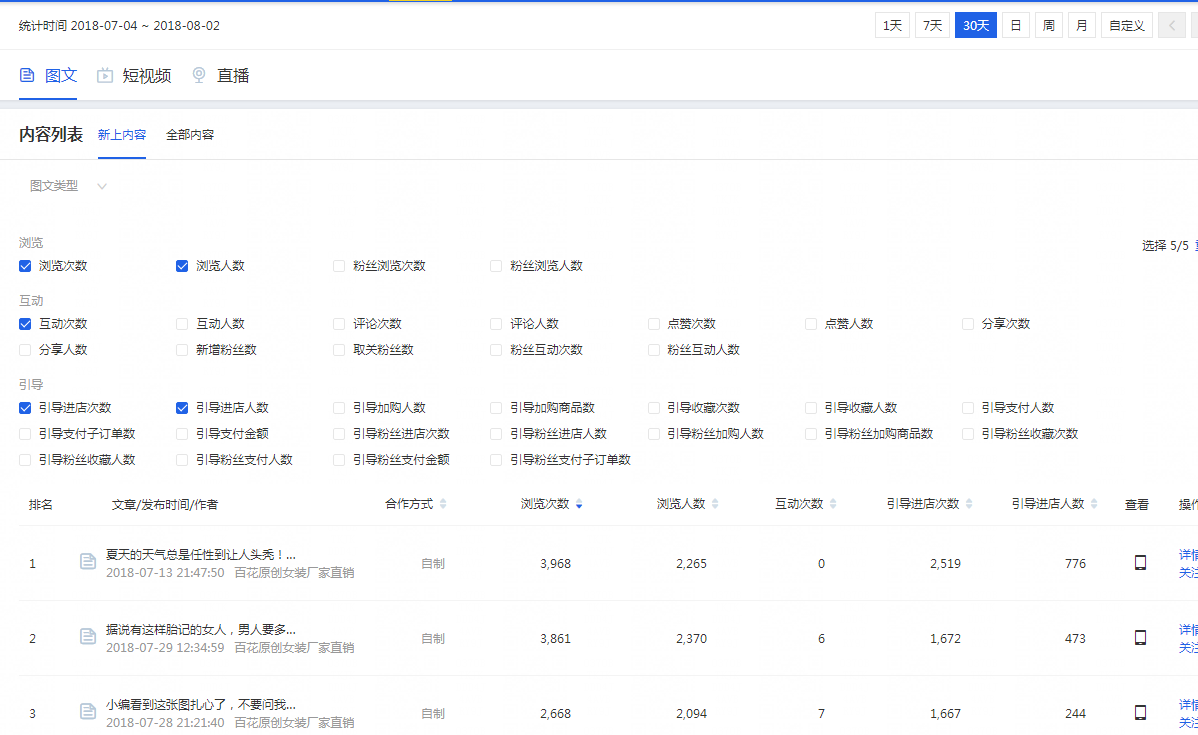Image resolution: width=1198 pixels, height=735 pixels.
Task: View rank 3 article on mobile icon
Action: 1140,713
